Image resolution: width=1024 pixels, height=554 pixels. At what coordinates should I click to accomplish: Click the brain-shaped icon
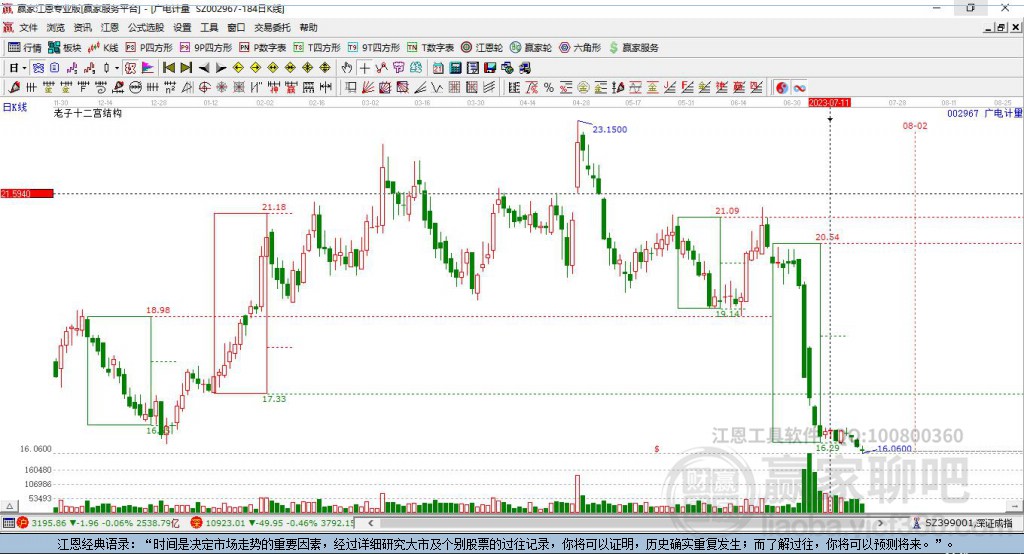click(x=416, y=68)
